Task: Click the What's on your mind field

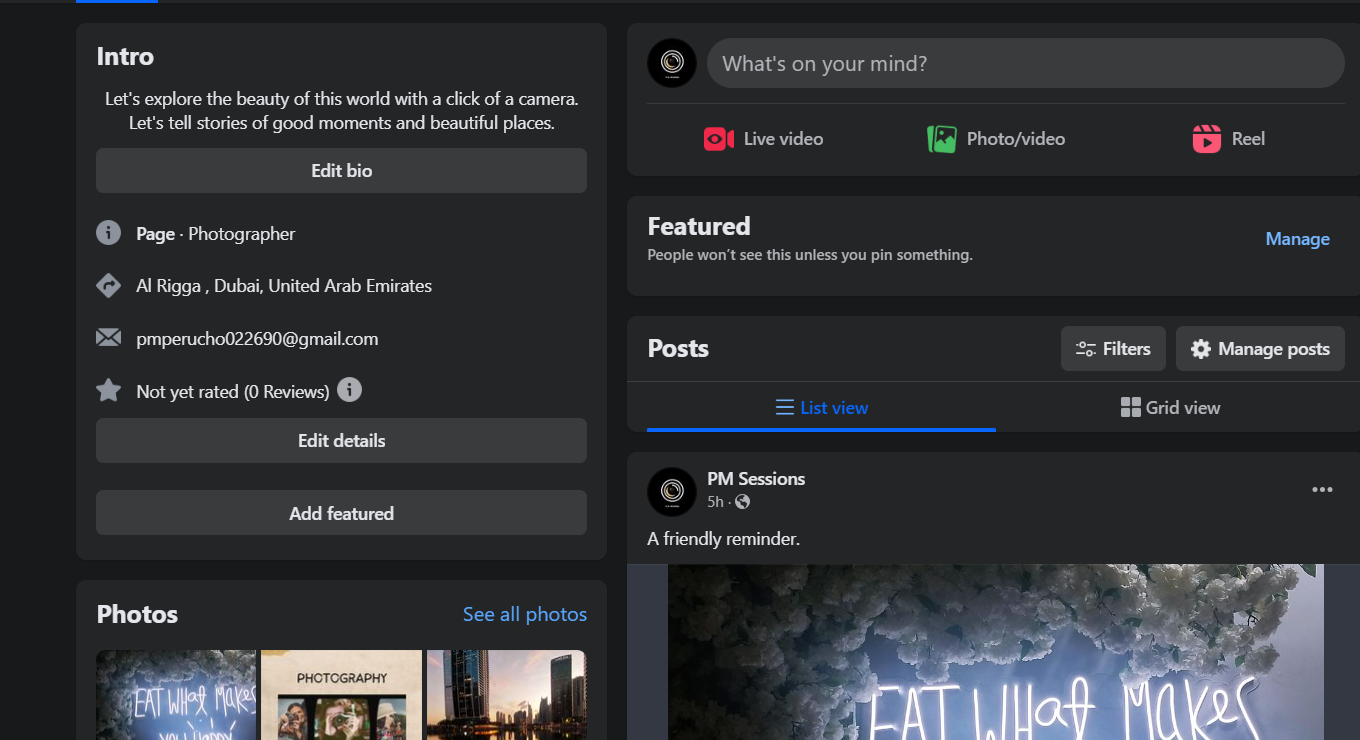Action: pyautogui.click(x=1025, y=64)
